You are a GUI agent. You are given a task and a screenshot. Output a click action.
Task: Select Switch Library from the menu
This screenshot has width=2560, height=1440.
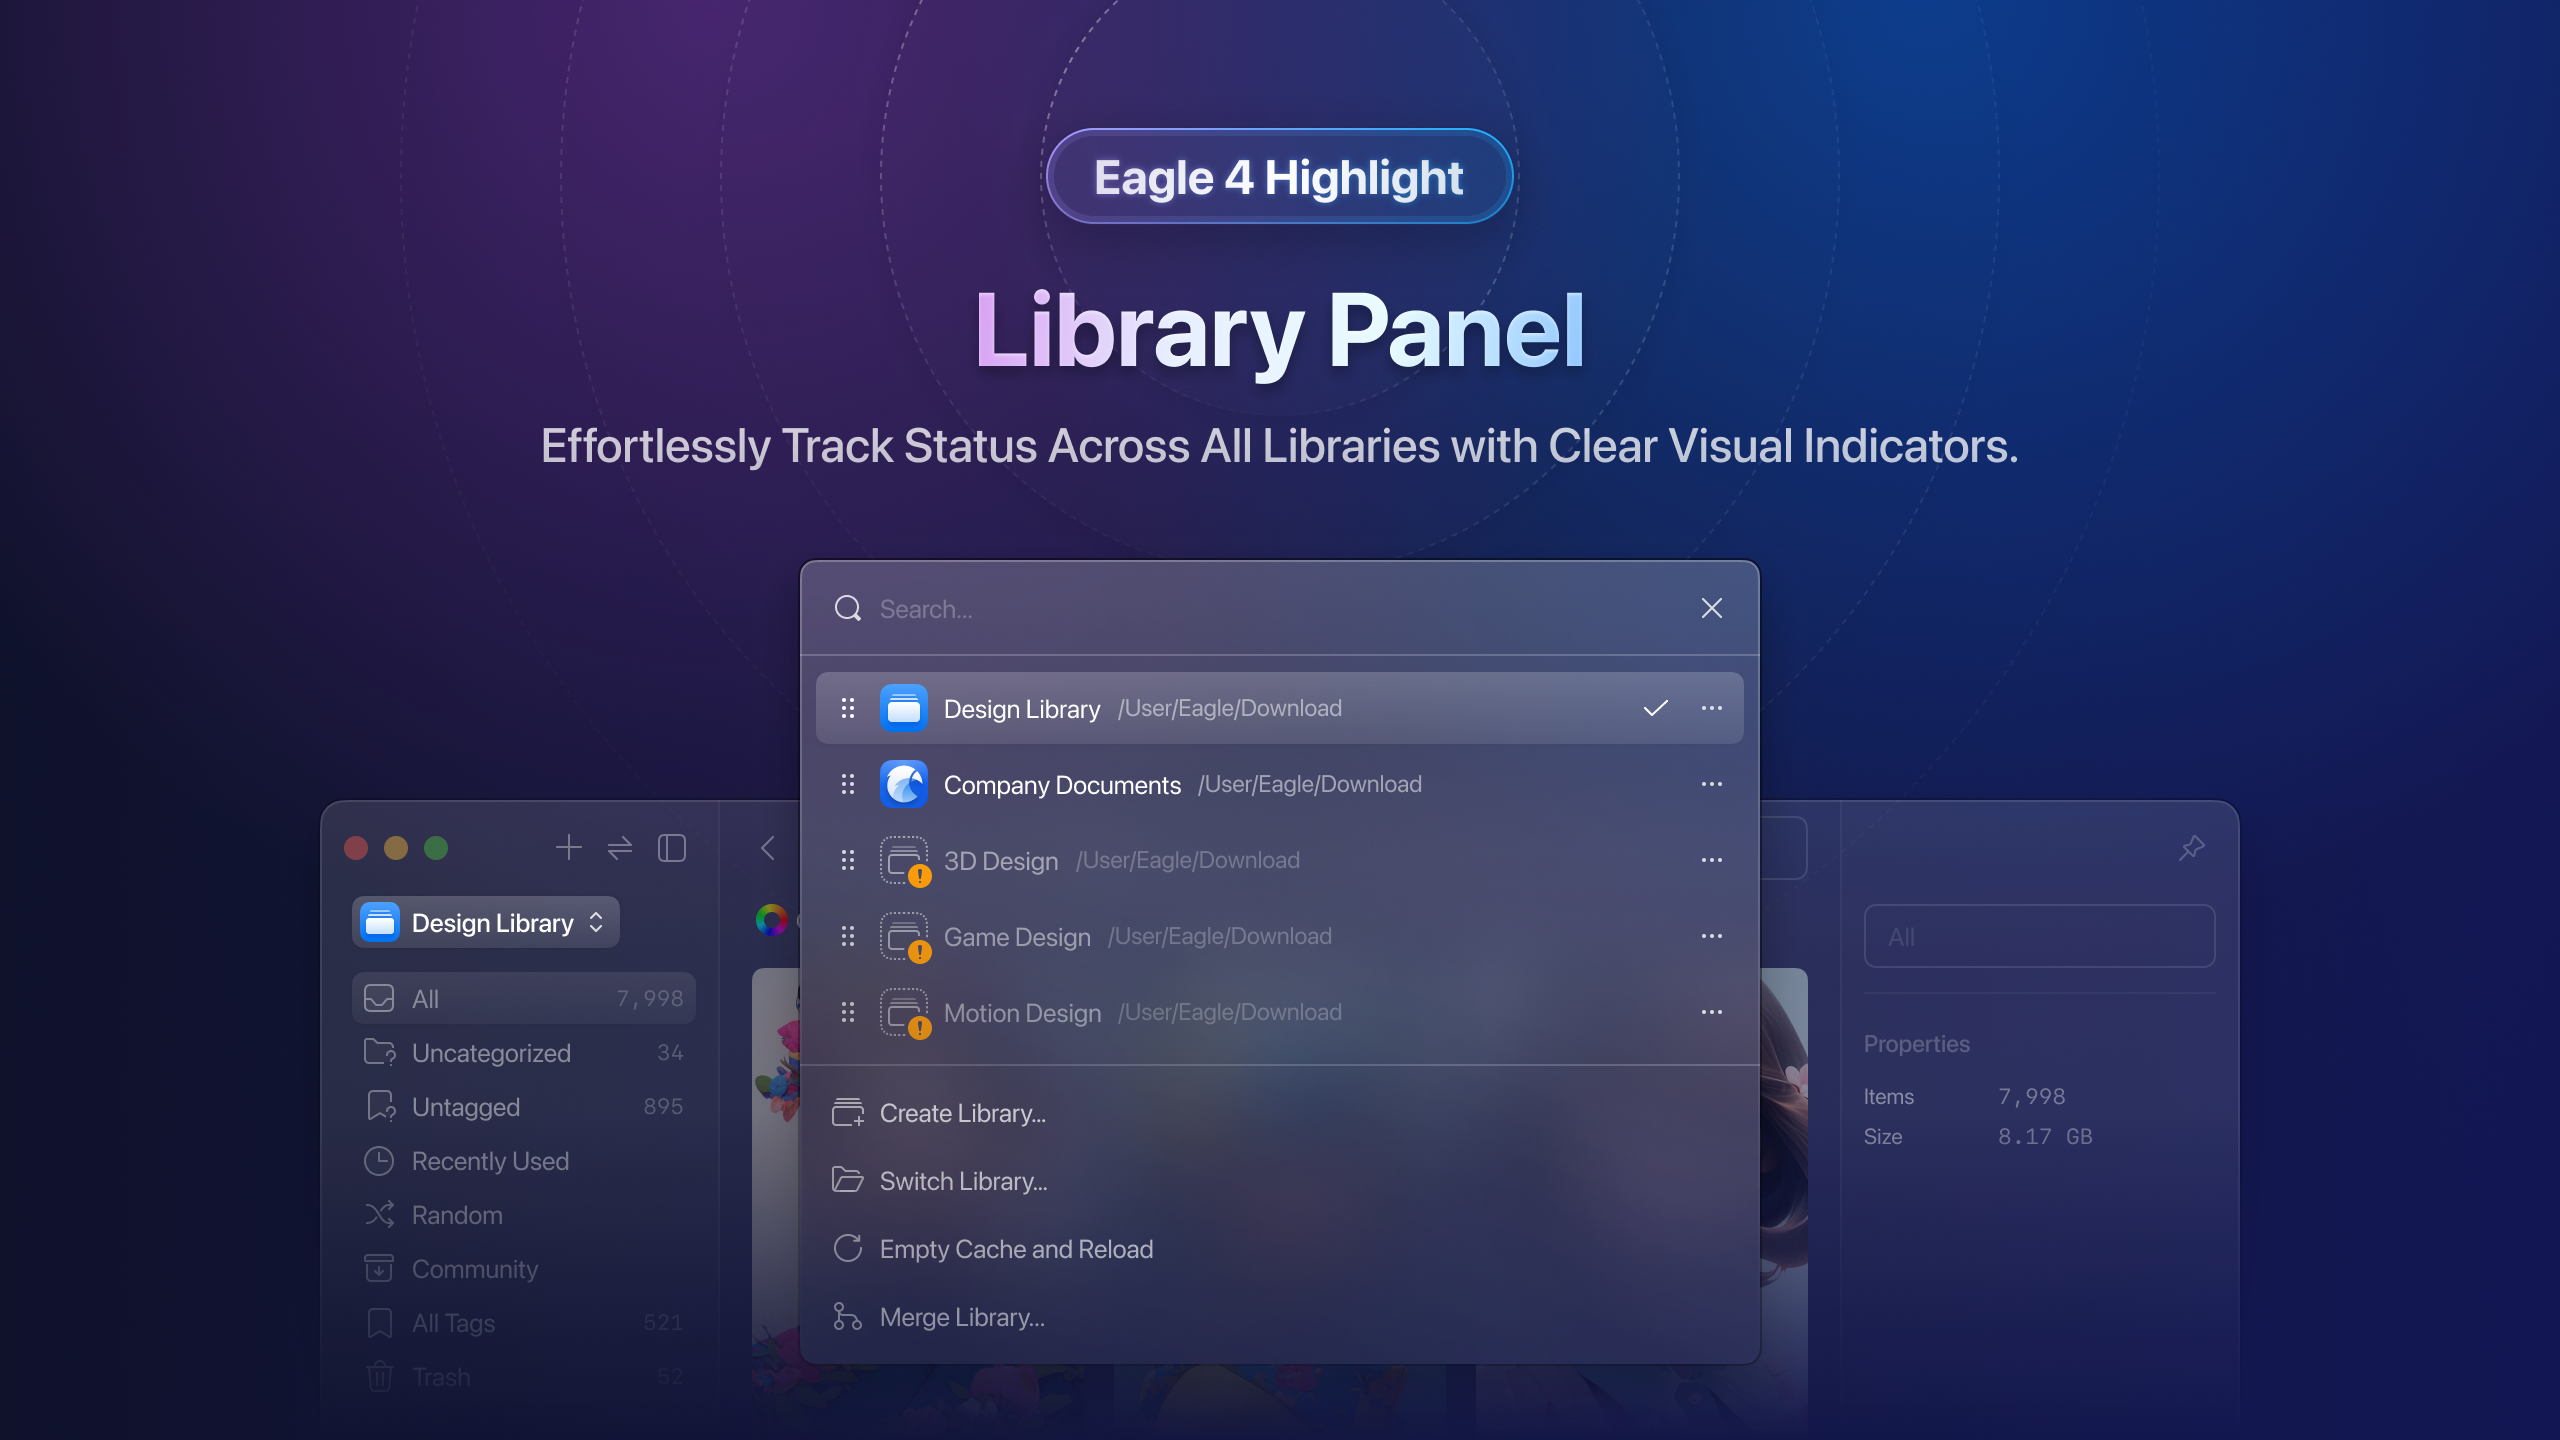click(x=963, y=1181)
